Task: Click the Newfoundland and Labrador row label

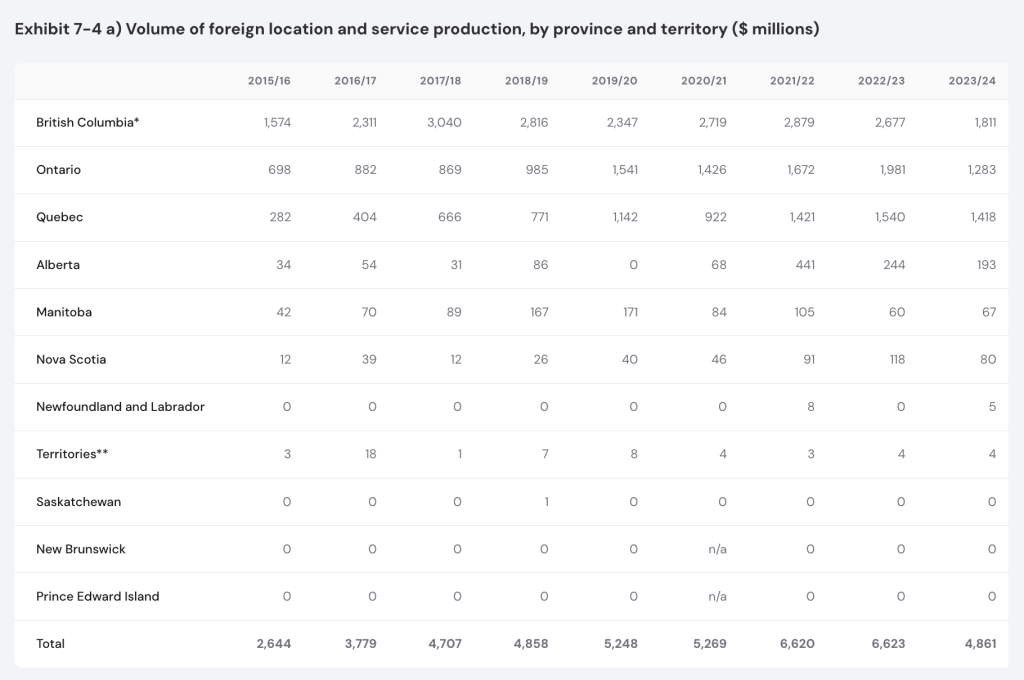Action: [120, 407]
